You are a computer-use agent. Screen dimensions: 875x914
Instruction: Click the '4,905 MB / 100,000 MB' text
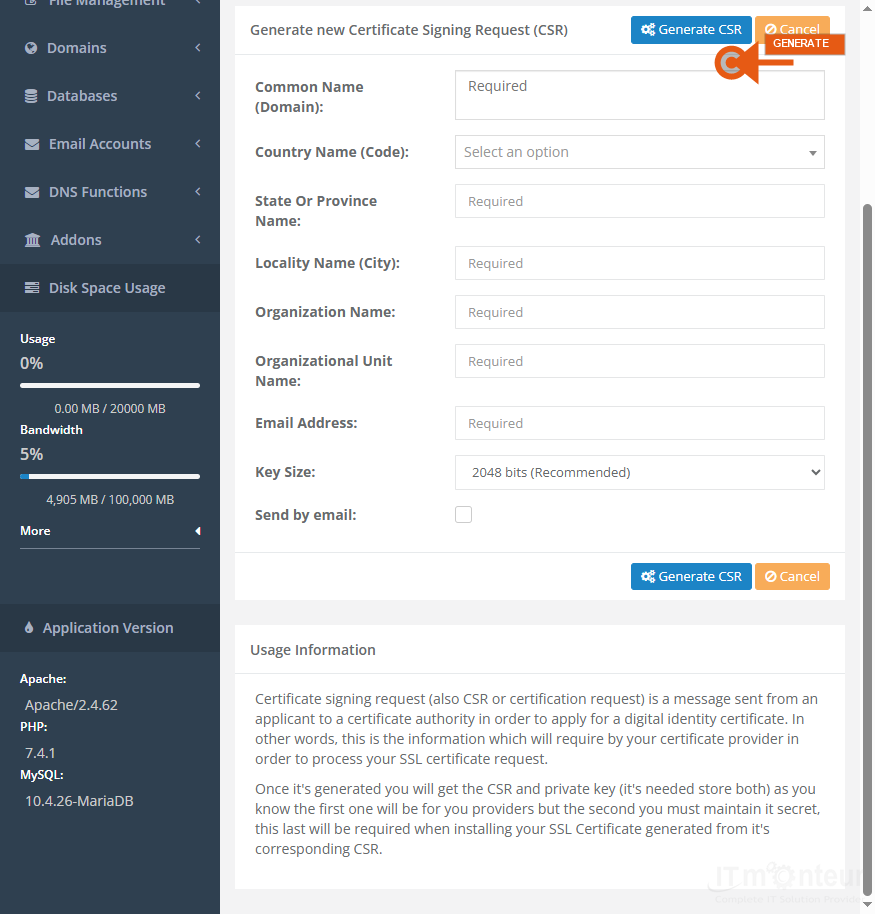pos(110,500)
